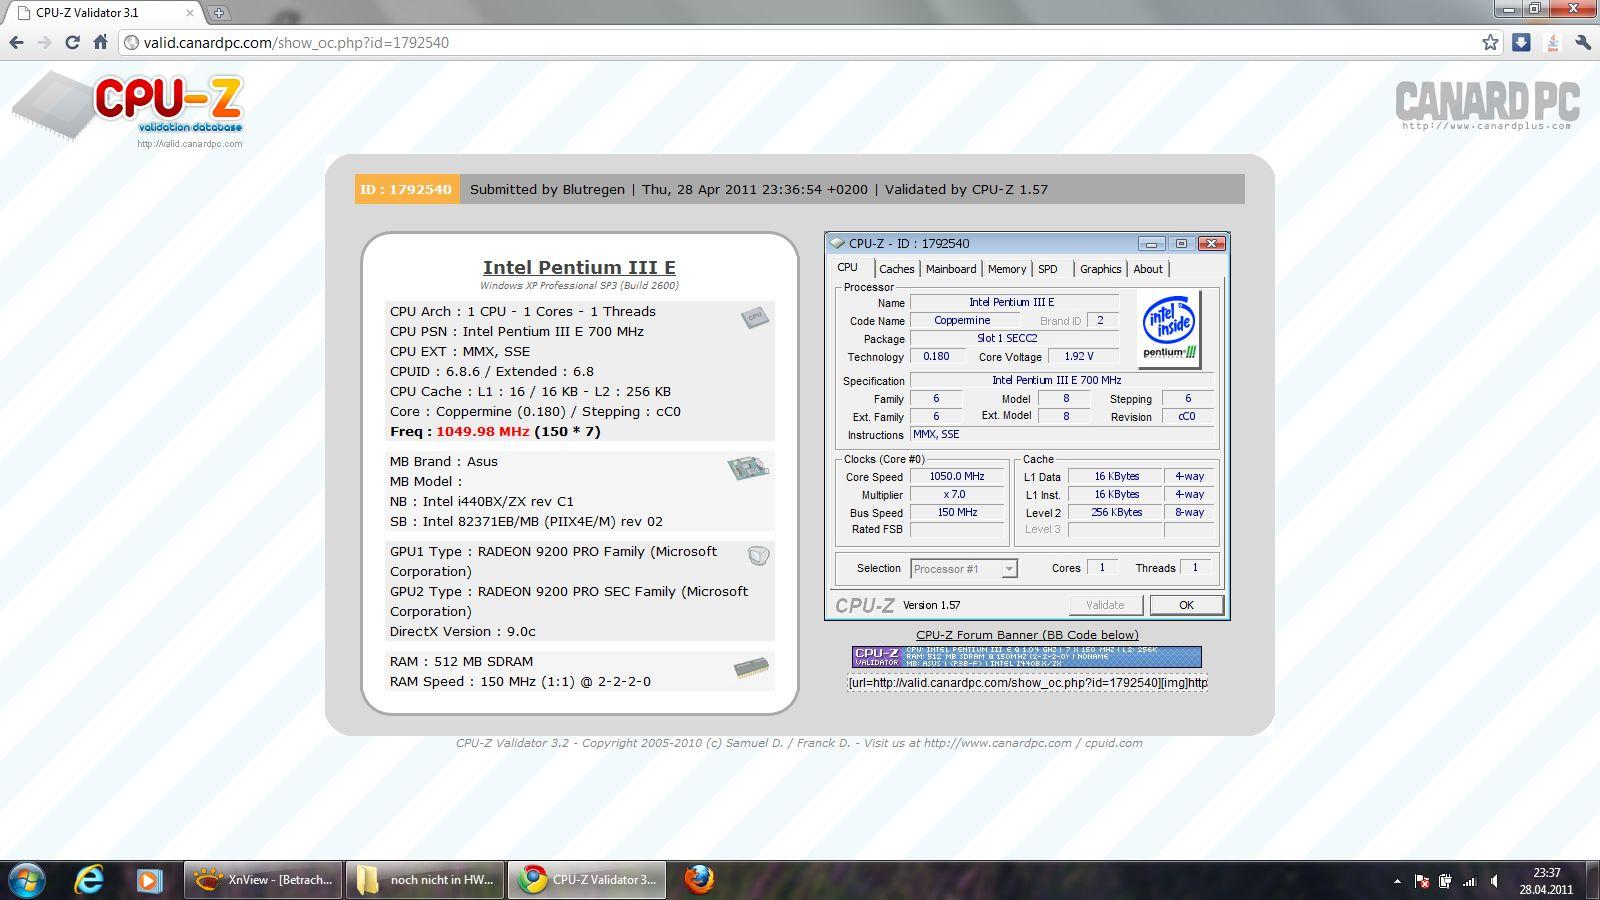Click the 'Submitted by Blutregen' header text
The image size is (1600, 900).
tap(547, 189)
